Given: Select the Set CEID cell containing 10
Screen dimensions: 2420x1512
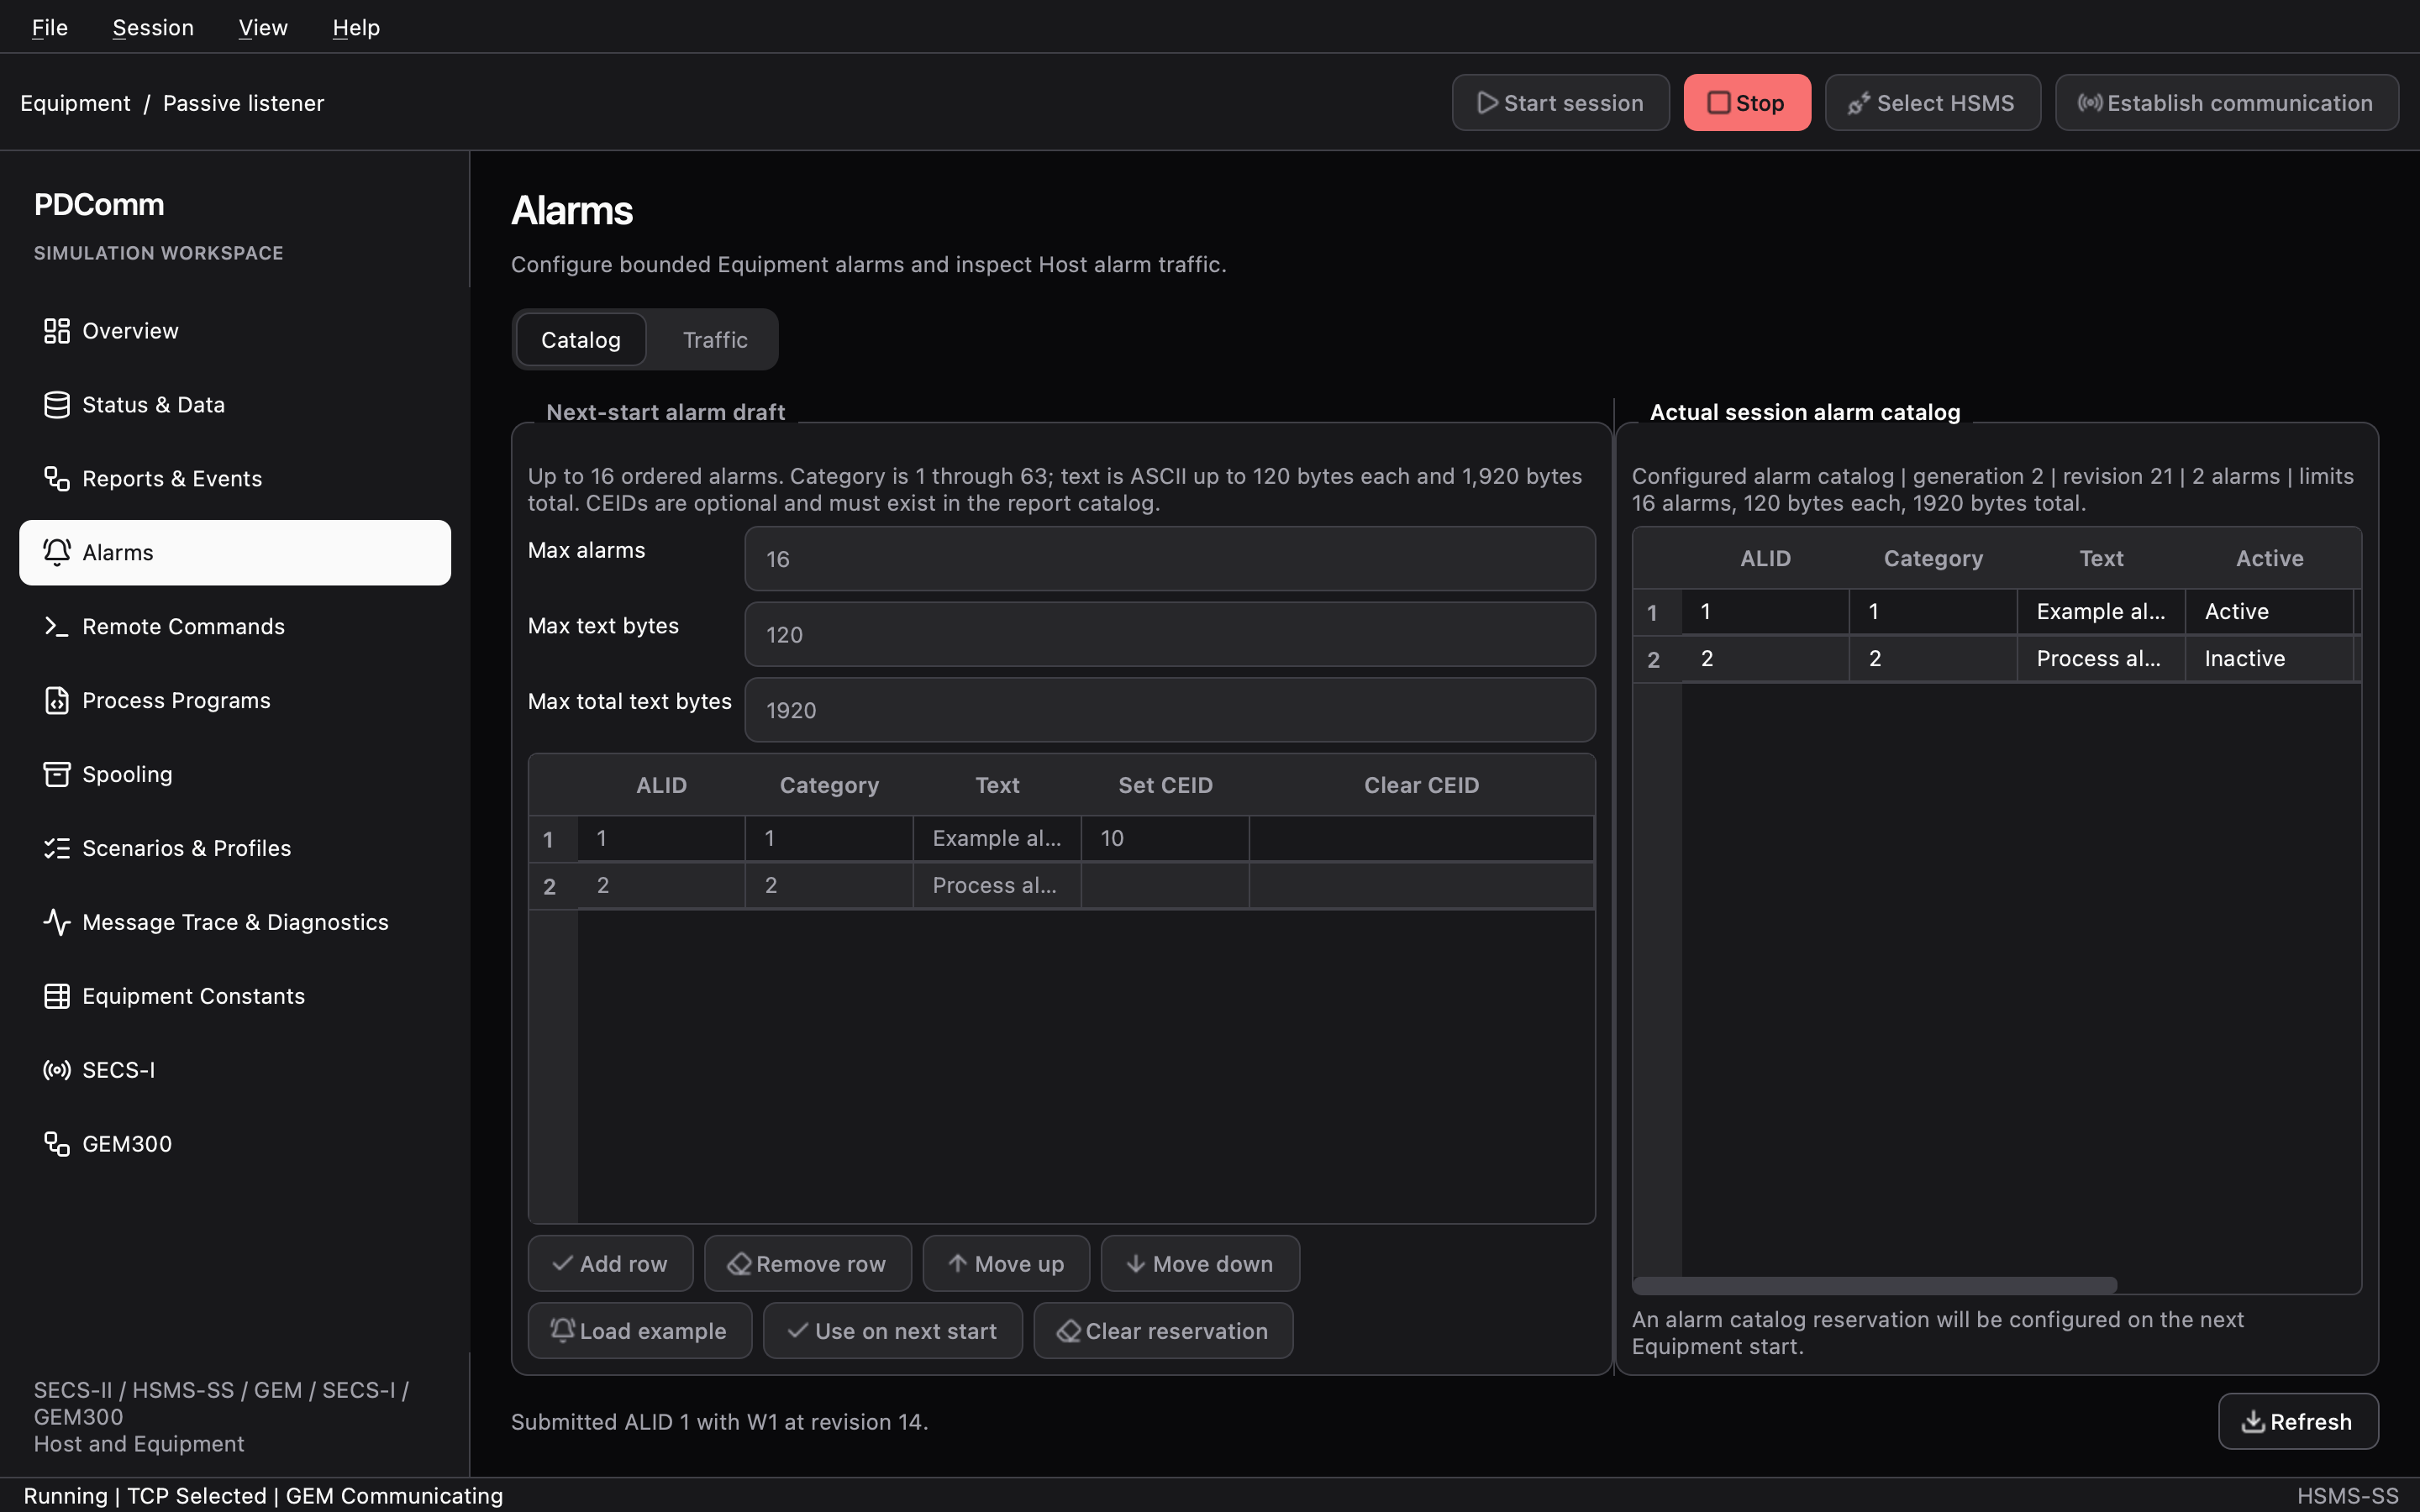Looking at the screenshot, I should 1165,838.
